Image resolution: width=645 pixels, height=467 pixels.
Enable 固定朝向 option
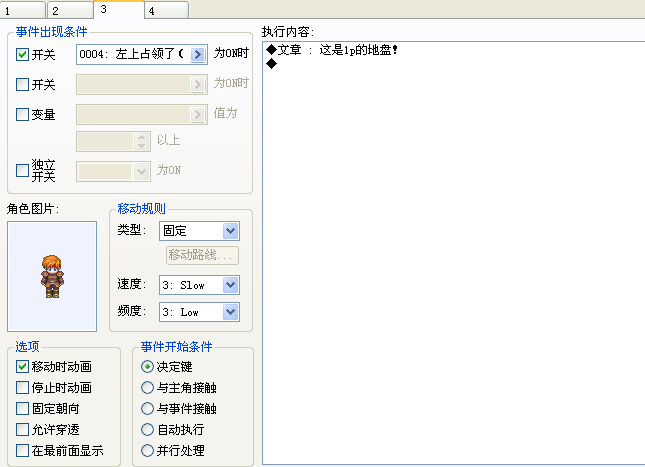pos(22,408)
